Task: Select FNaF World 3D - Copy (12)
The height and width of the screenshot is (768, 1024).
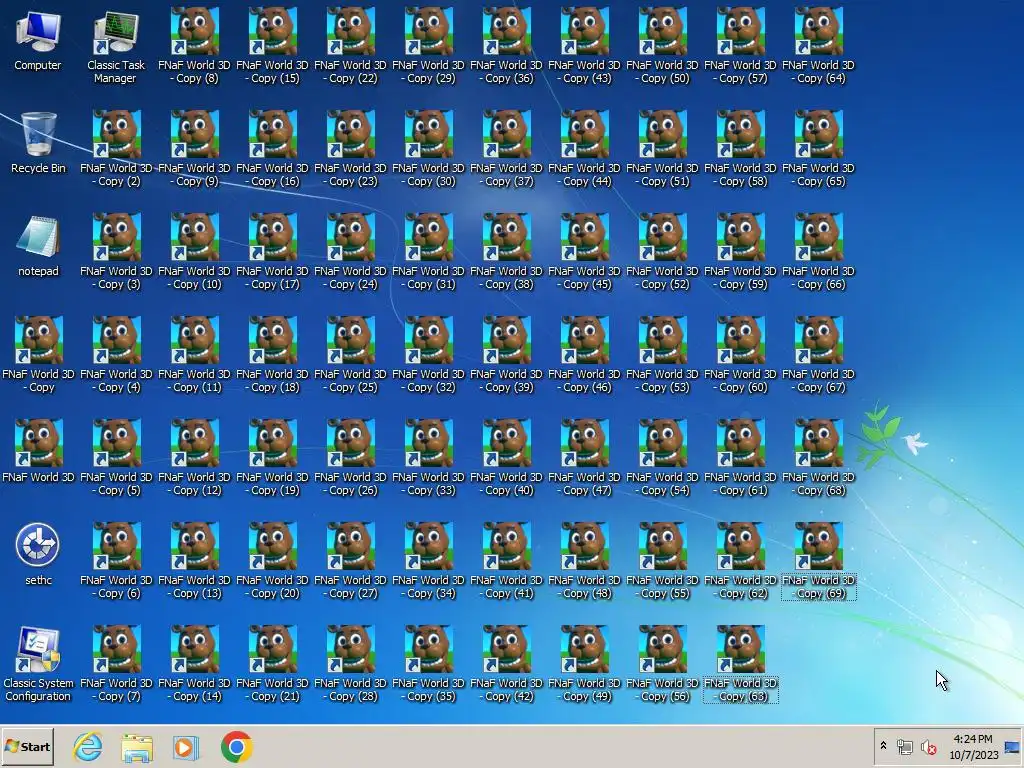Action: [x=194, y=457]
